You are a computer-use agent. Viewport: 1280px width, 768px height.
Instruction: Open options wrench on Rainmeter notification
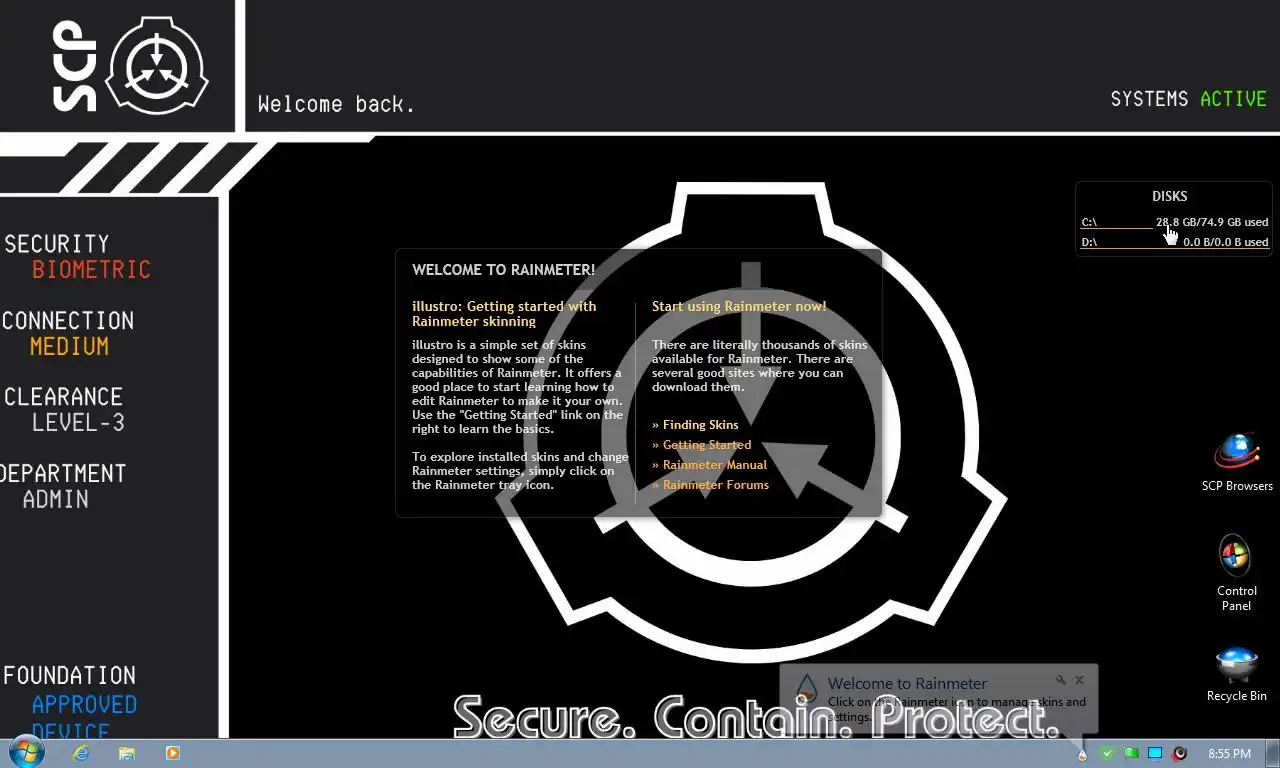tap(1061, 680)
